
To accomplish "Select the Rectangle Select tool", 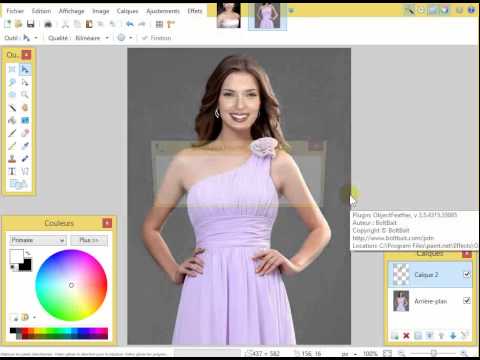I will click(x=12, y=69).
